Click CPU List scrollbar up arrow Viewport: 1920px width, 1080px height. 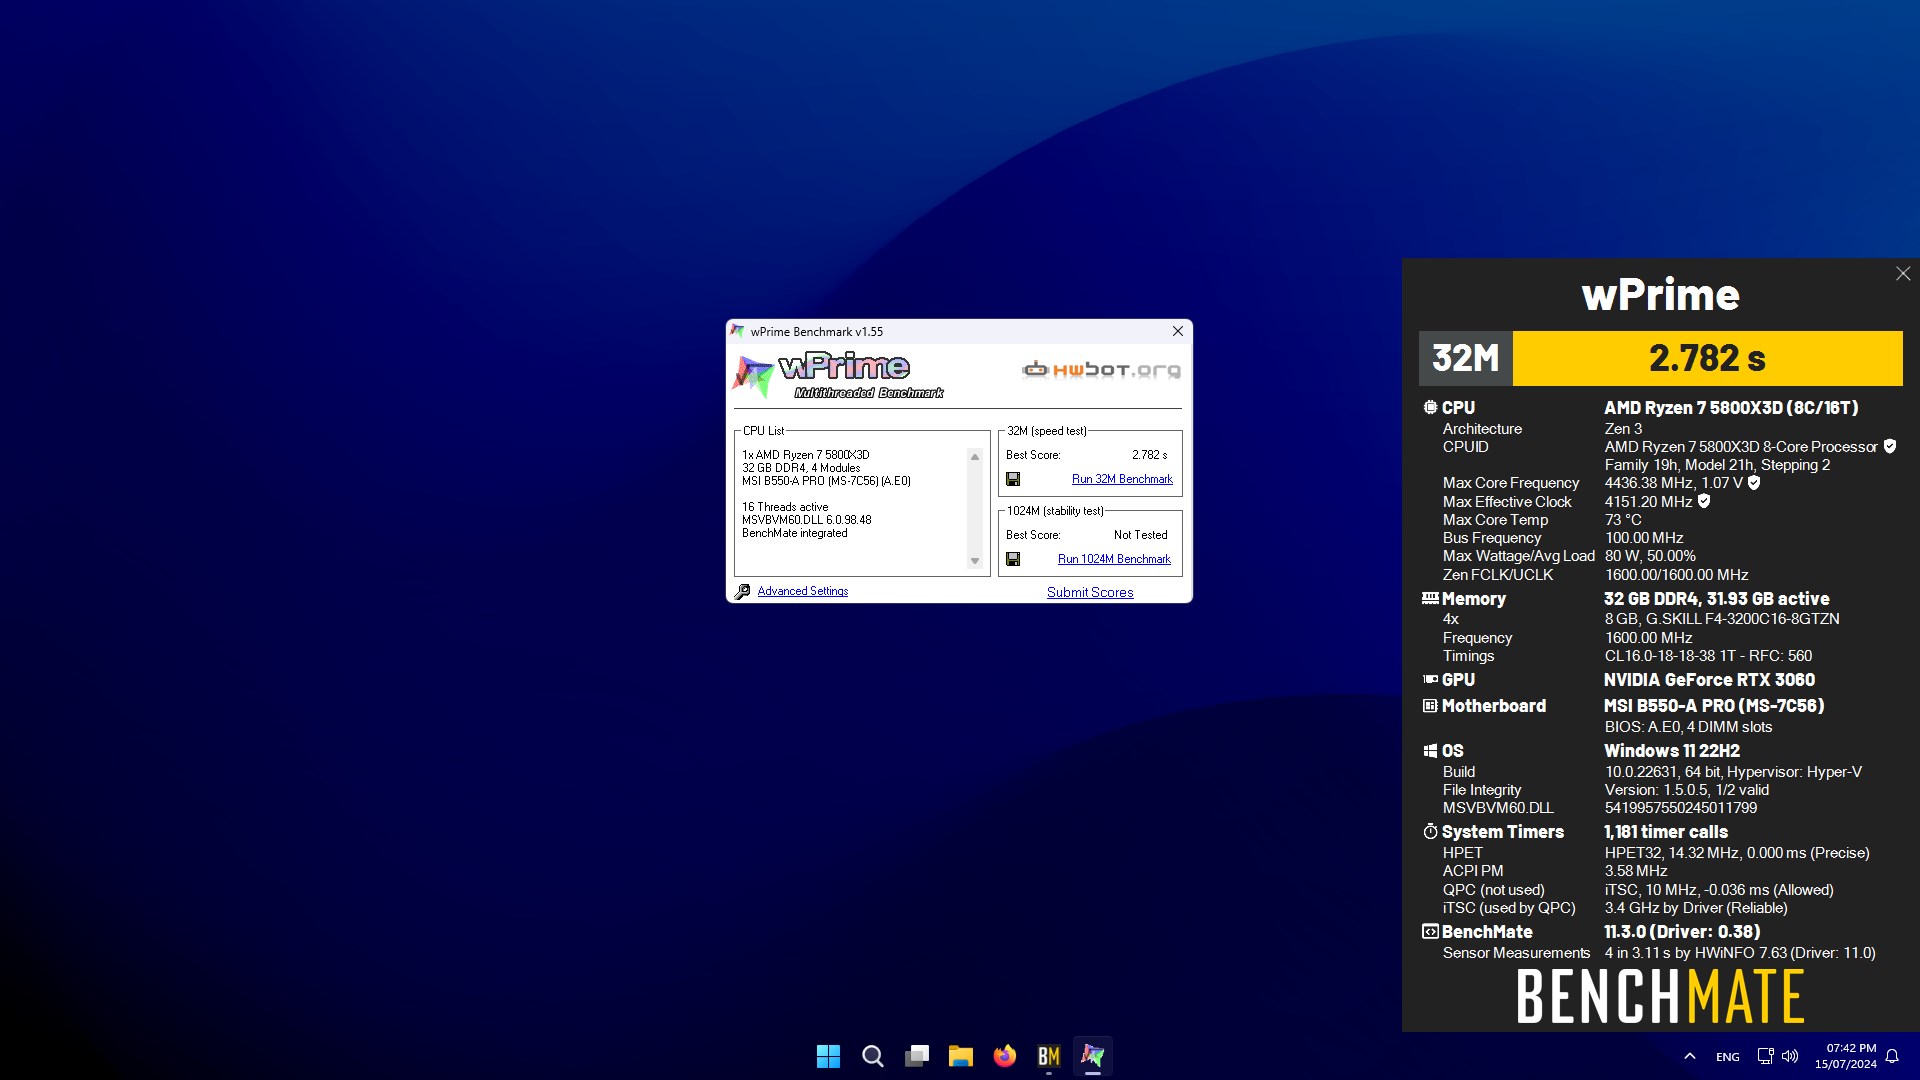coord(975,457)
